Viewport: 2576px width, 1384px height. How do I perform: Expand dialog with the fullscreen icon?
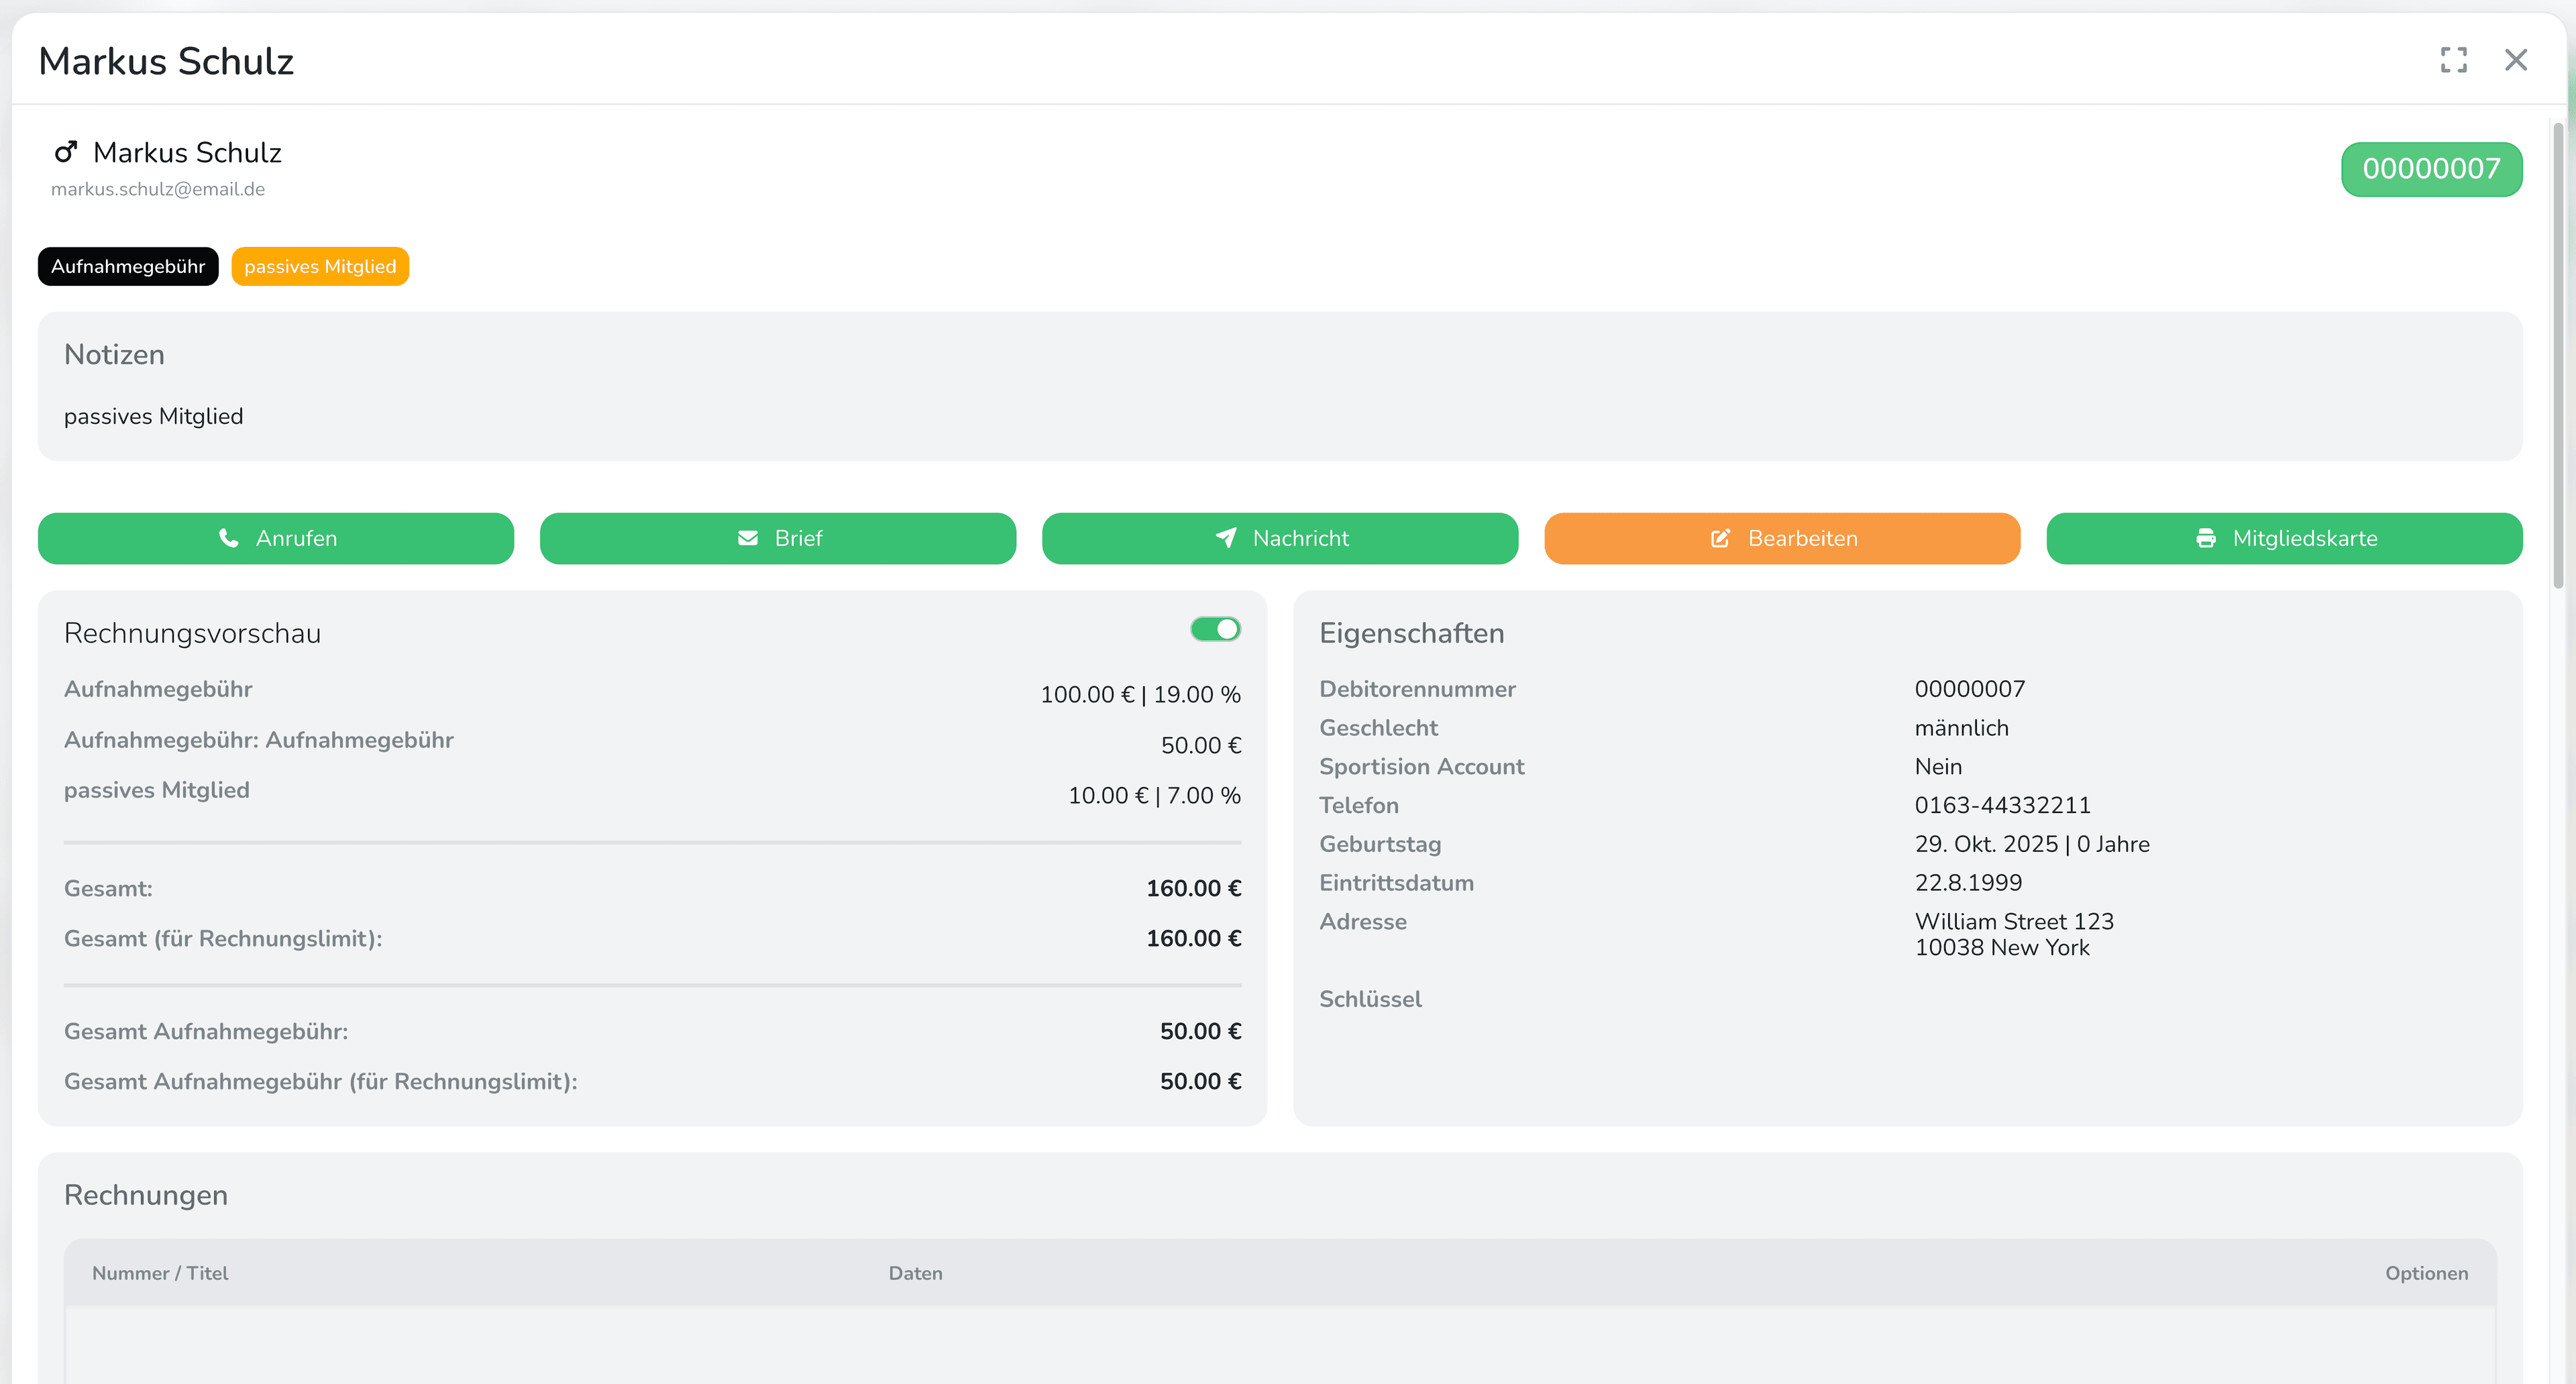pyautogui.click(x=2453, y=60)
